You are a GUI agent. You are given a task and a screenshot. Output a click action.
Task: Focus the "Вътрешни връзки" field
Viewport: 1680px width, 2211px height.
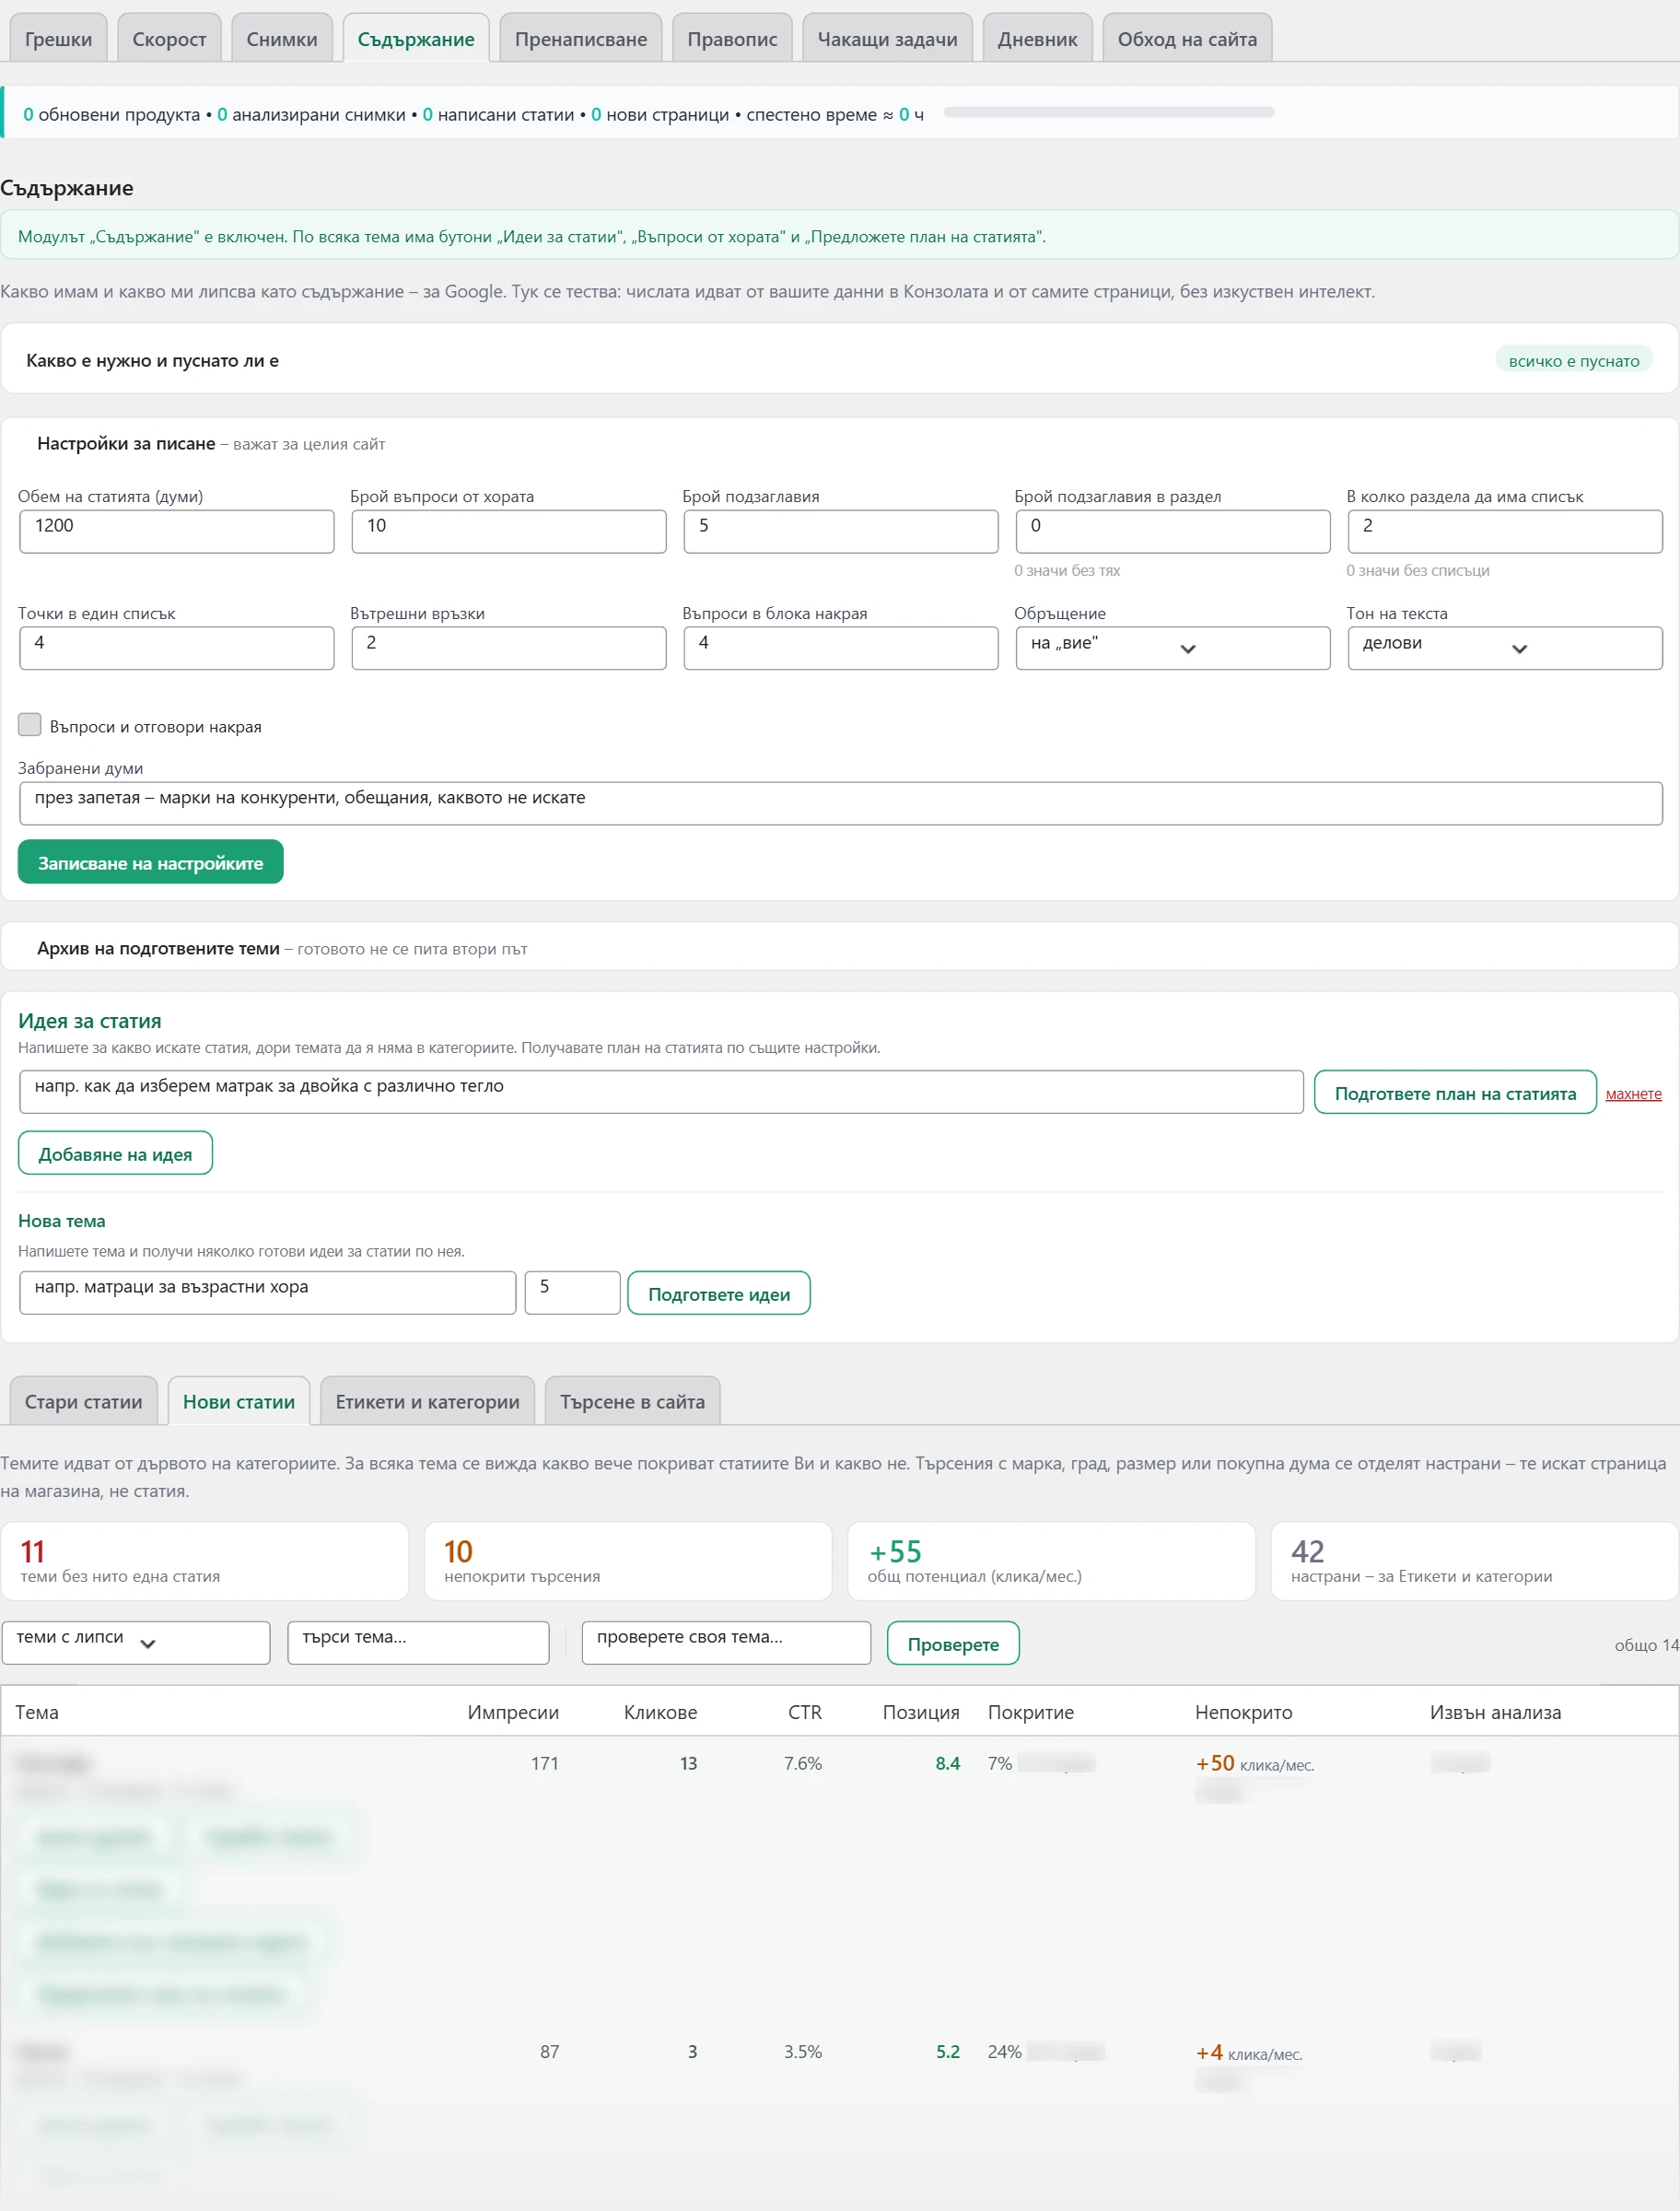pos(508,648)
